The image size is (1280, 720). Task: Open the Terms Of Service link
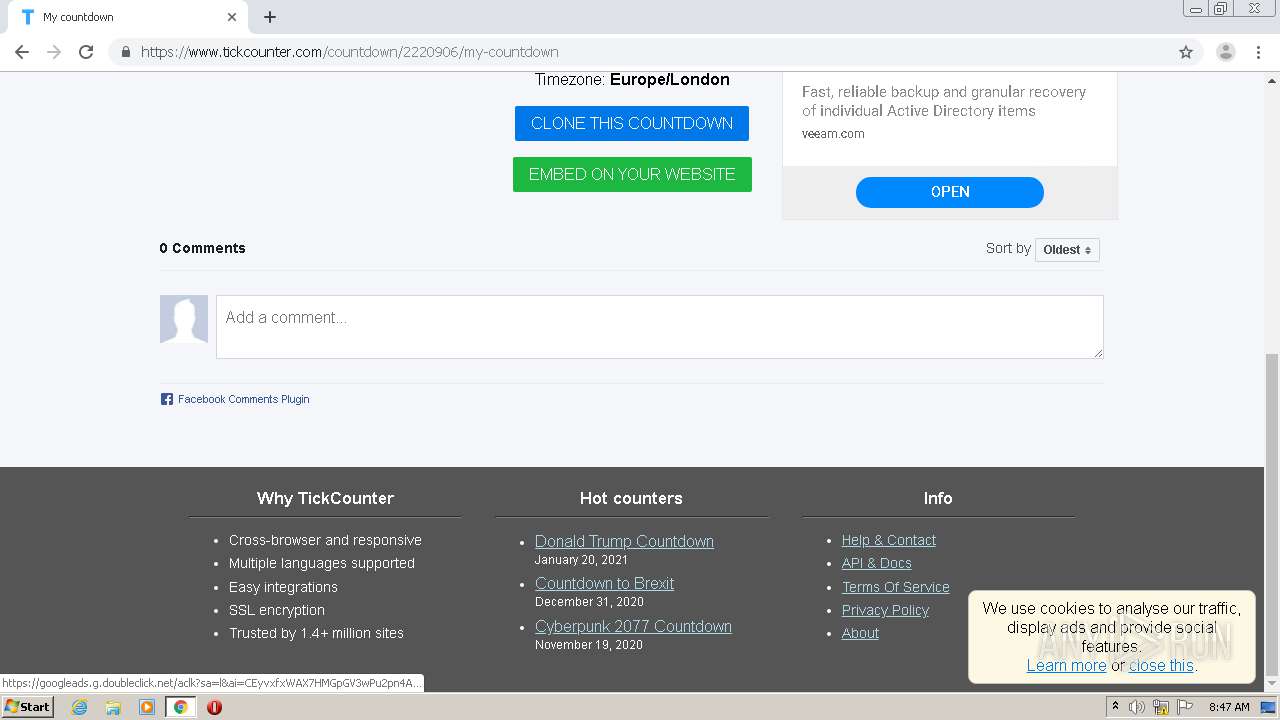(x=896, y=587)
